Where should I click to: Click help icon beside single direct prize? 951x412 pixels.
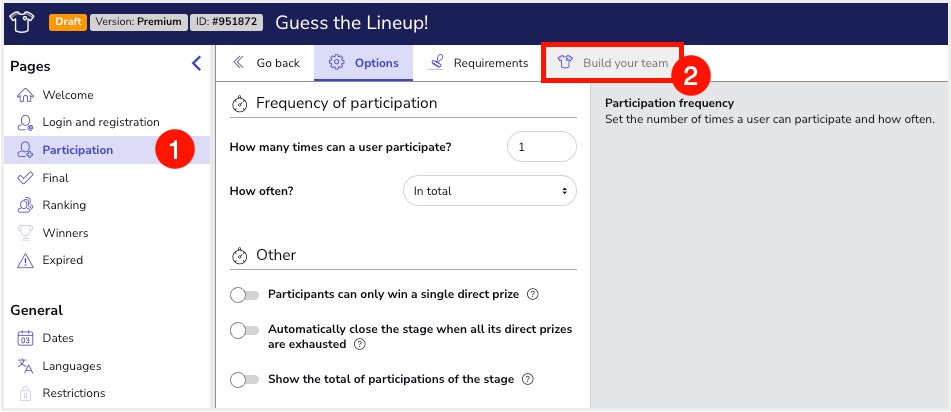click(x=533, y=294)
